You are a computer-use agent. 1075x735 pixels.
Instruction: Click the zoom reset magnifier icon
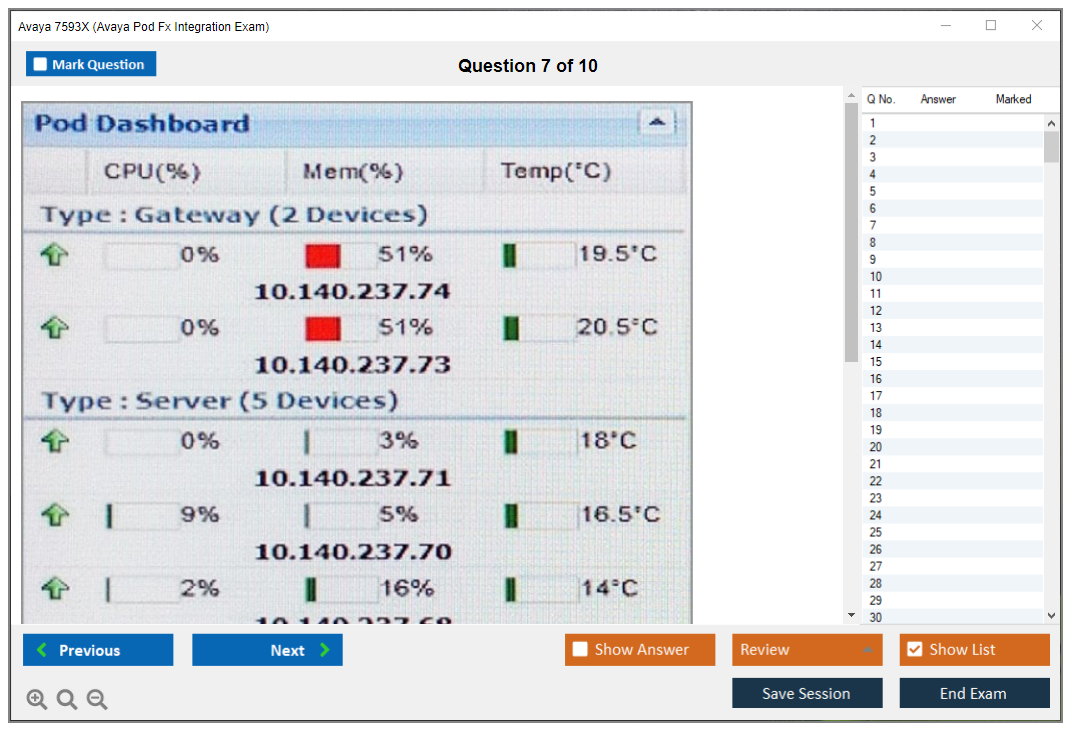click(x=67, y=700)
